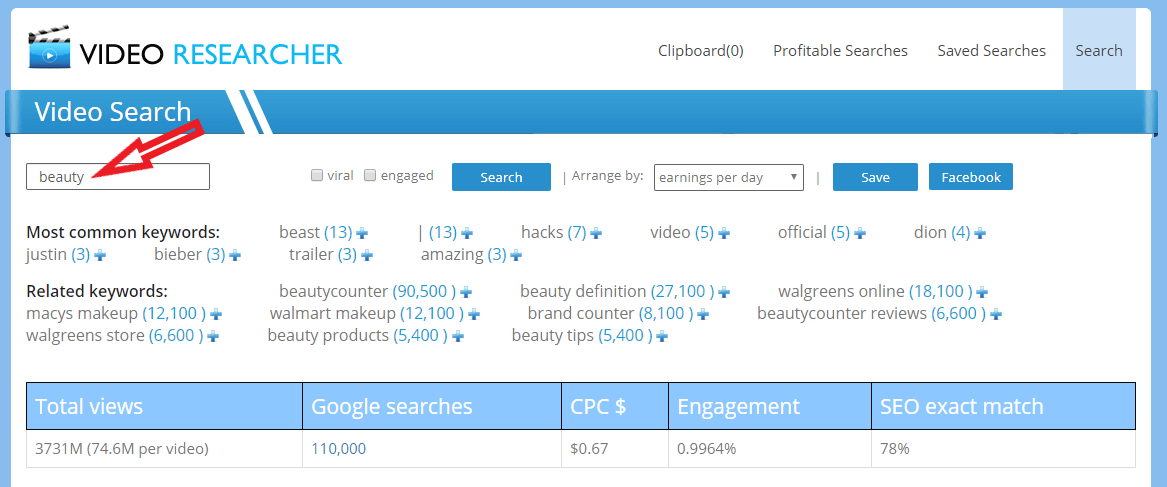Click the 'Total views' column header
The image size is (1167, 487).
(x=164, y=407)
